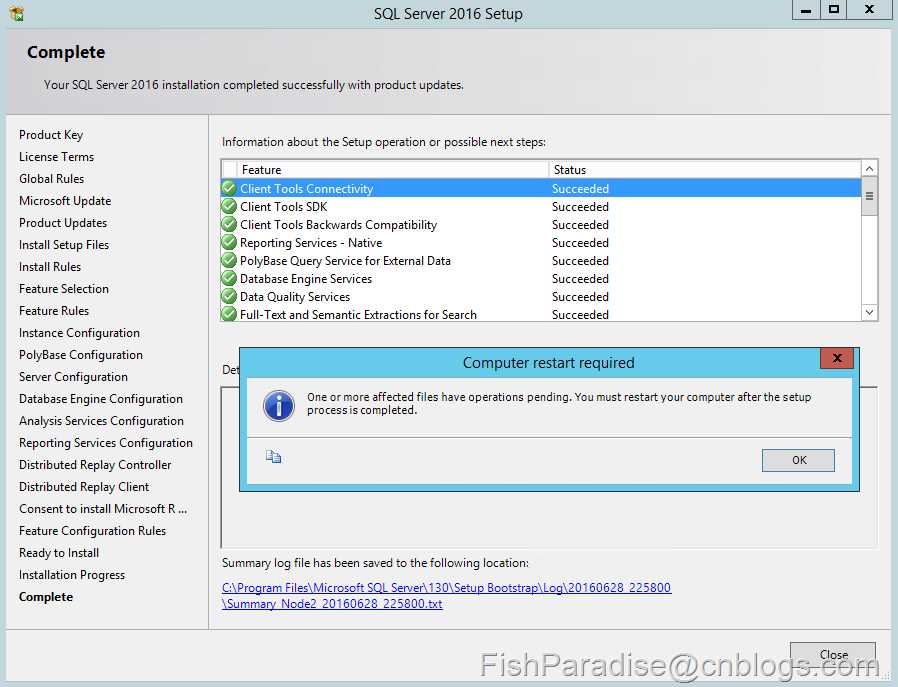Image resolution: width=898 pixels, height=687 pixels.
Task: Select Full-Text and Semantic Extractions for Search row
Action: tap(541, 314)
